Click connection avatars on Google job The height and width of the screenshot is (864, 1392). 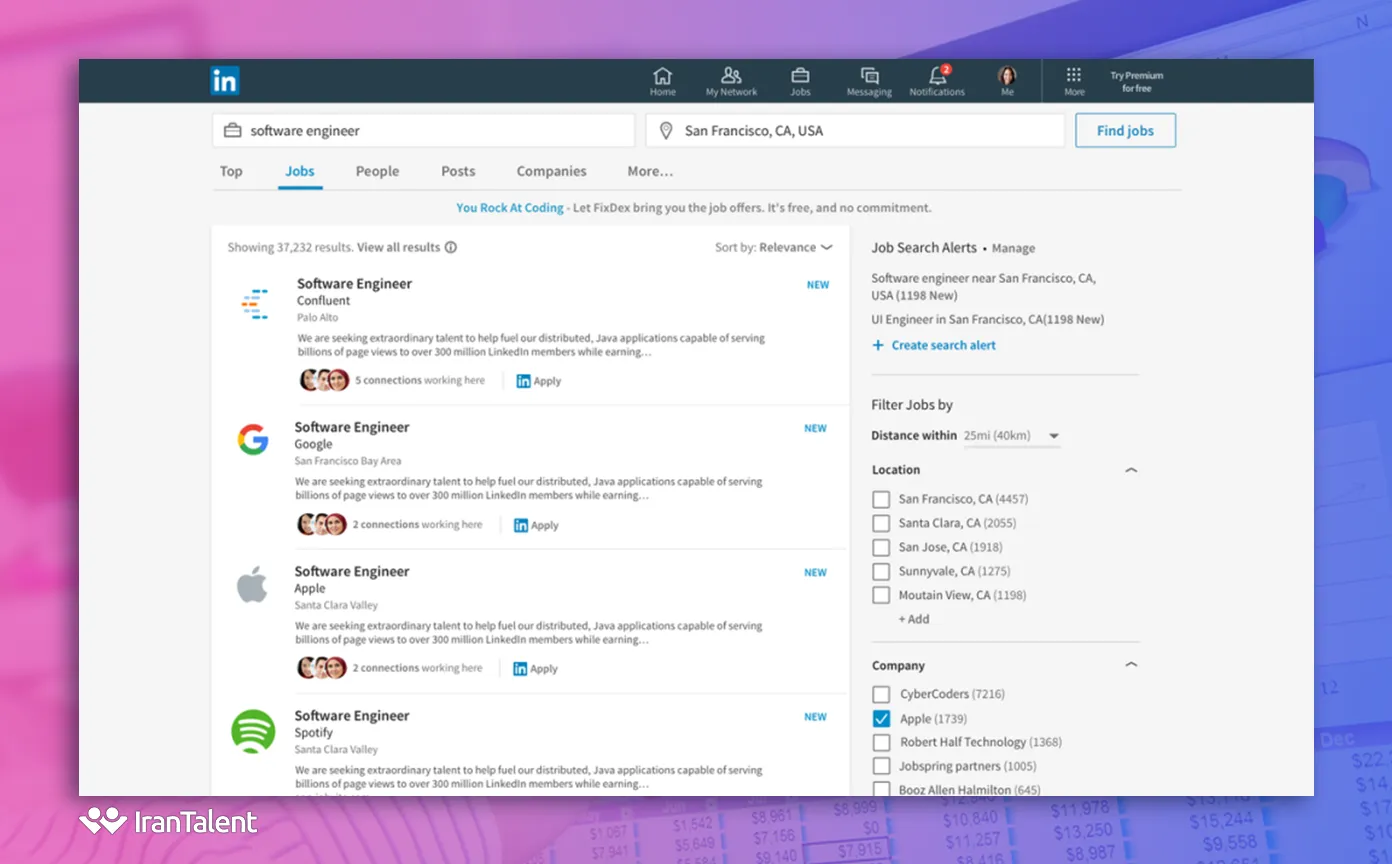tap(321, 524)
